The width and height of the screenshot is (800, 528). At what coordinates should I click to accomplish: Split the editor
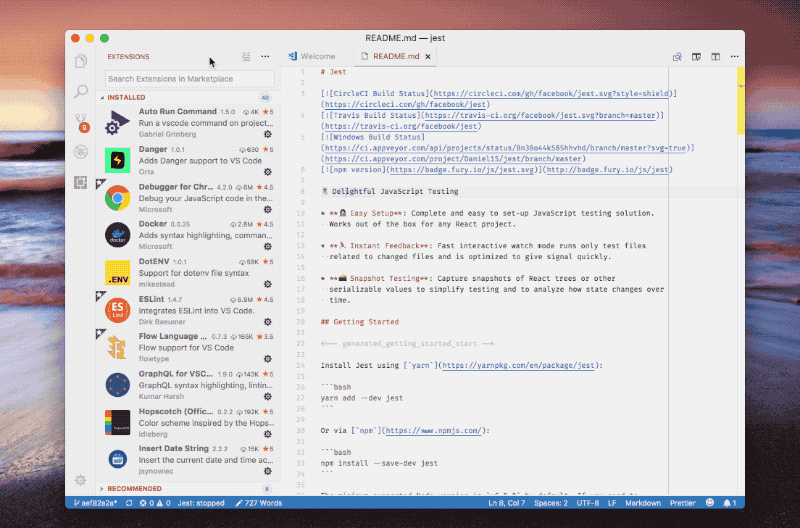[716, 57]
